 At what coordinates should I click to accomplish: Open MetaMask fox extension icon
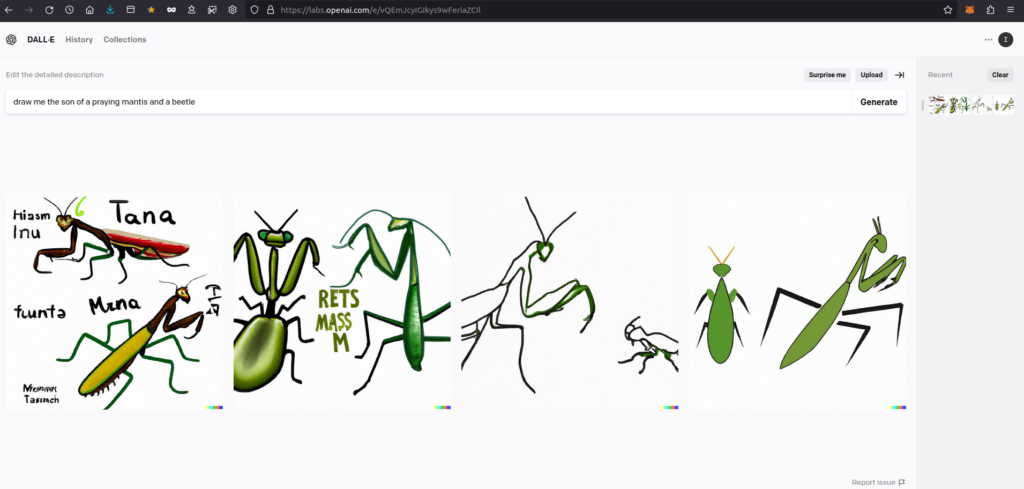click(x=970, y=10)
